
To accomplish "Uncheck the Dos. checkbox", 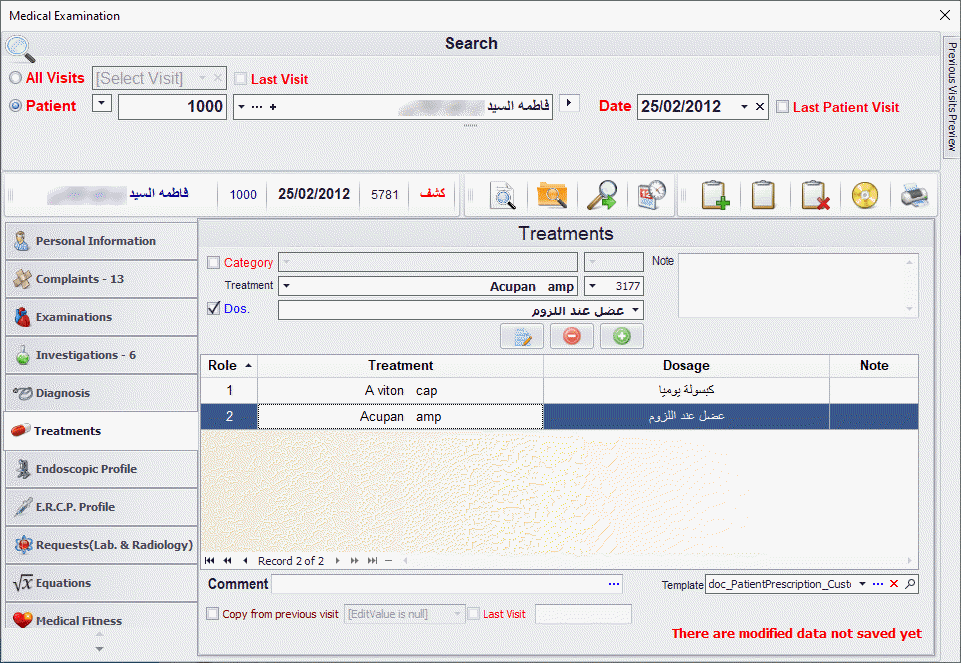I will [x=213, y=309].
